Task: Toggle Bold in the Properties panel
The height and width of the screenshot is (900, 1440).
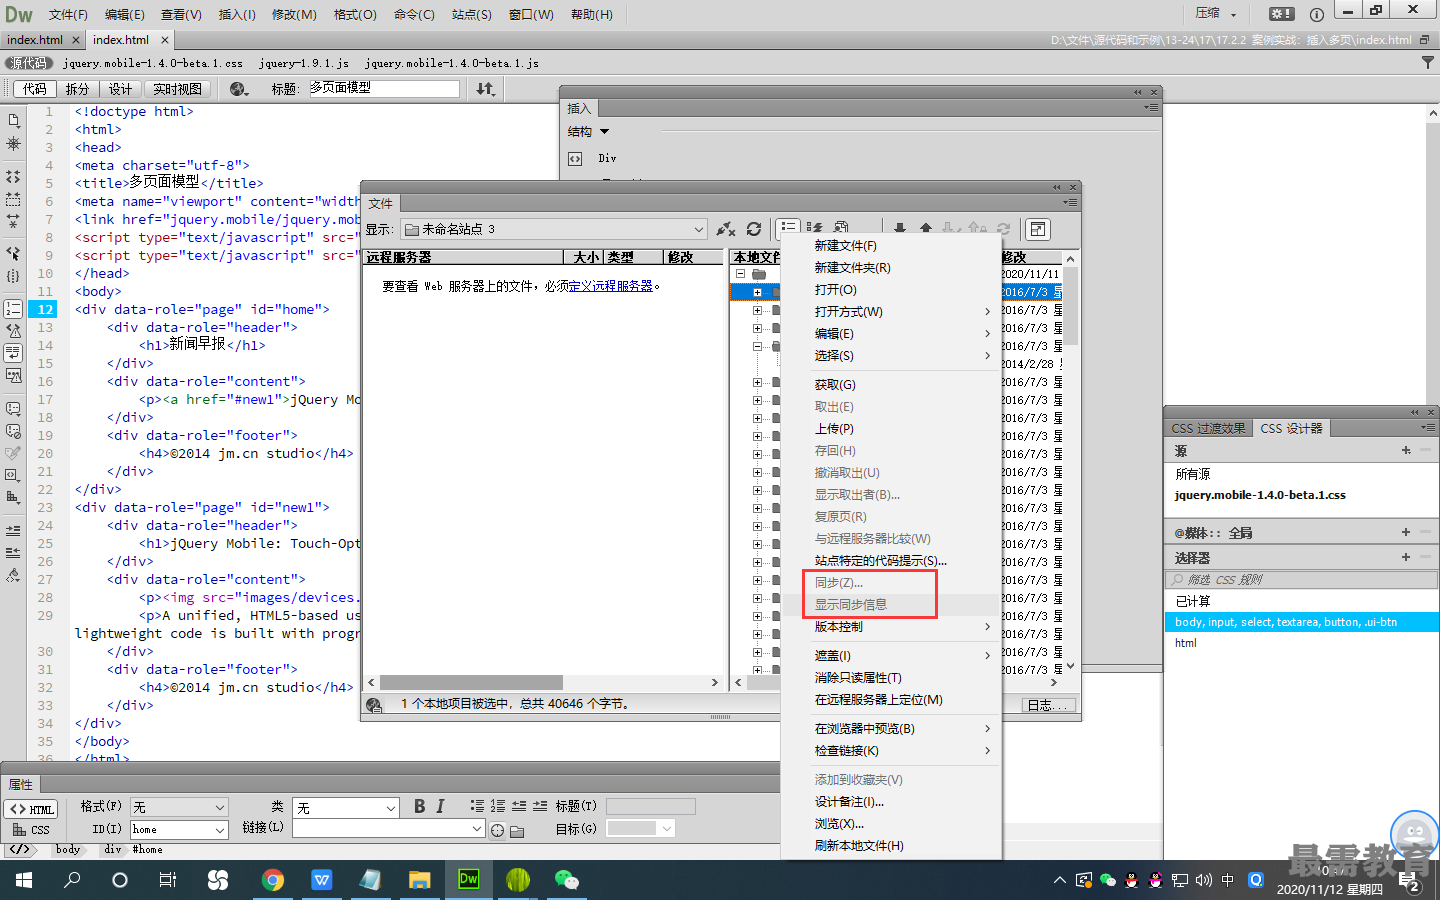Action: (x=419, y=806)
